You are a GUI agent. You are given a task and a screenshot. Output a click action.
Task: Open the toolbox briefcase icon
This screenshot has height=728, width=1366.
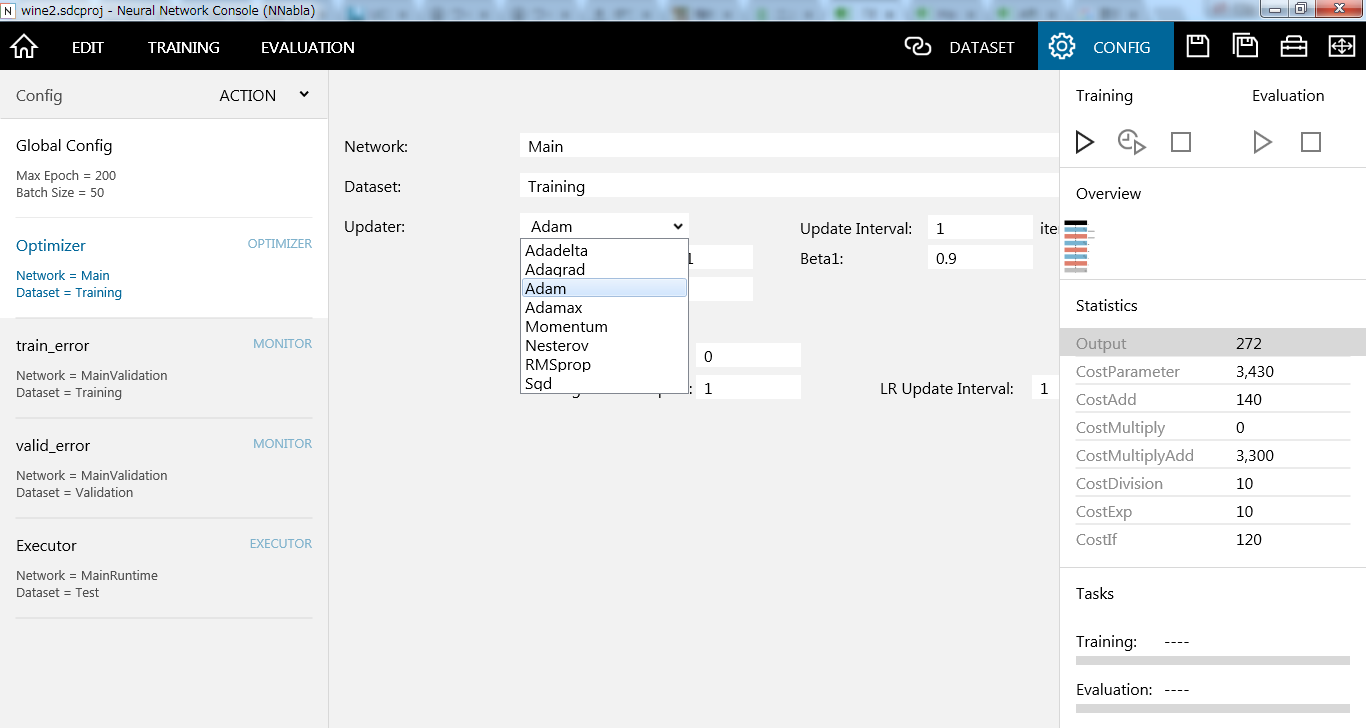click(1294, 47)
